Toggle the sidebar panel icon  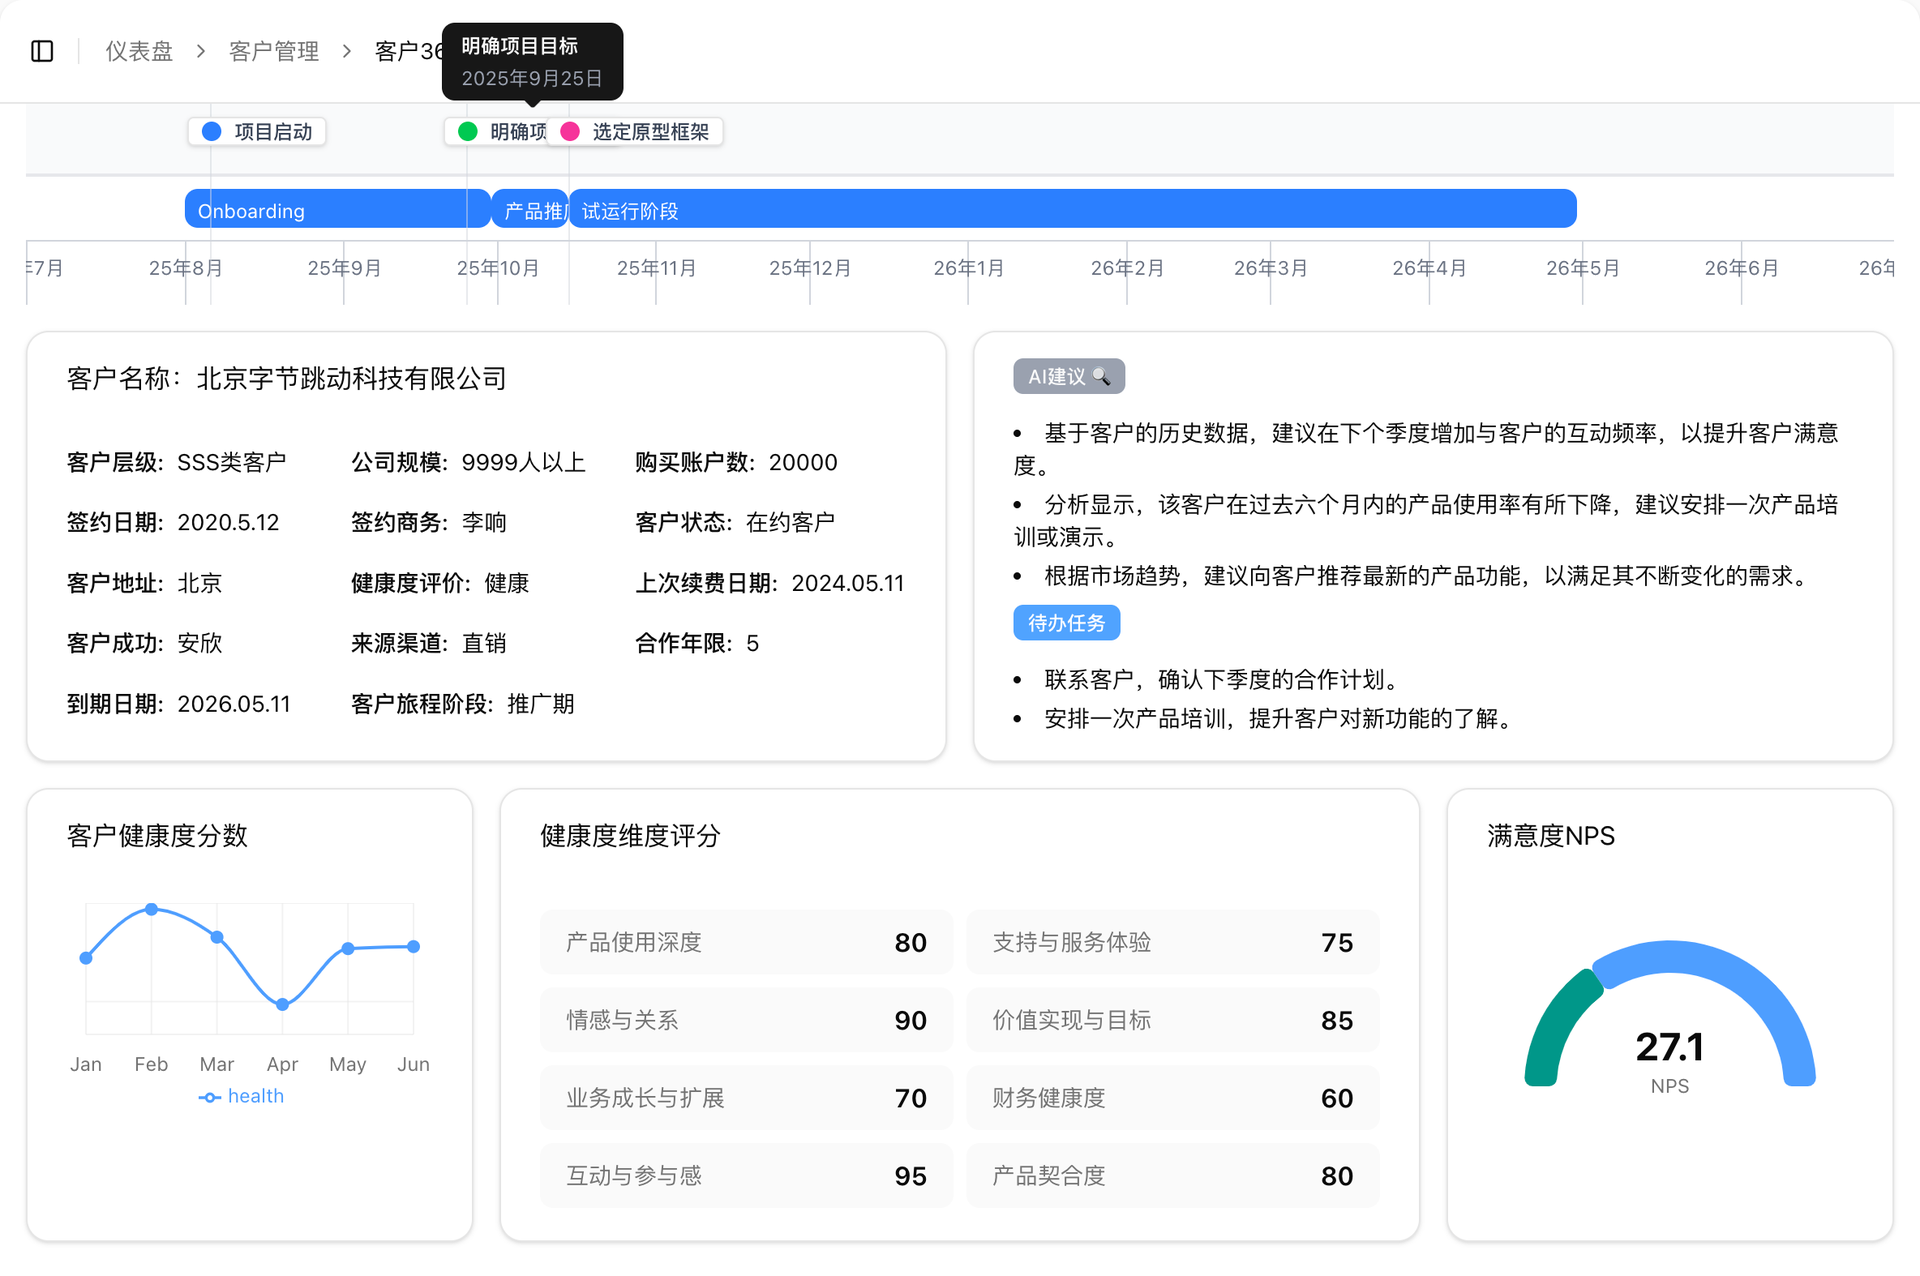(x=42, y=51)
